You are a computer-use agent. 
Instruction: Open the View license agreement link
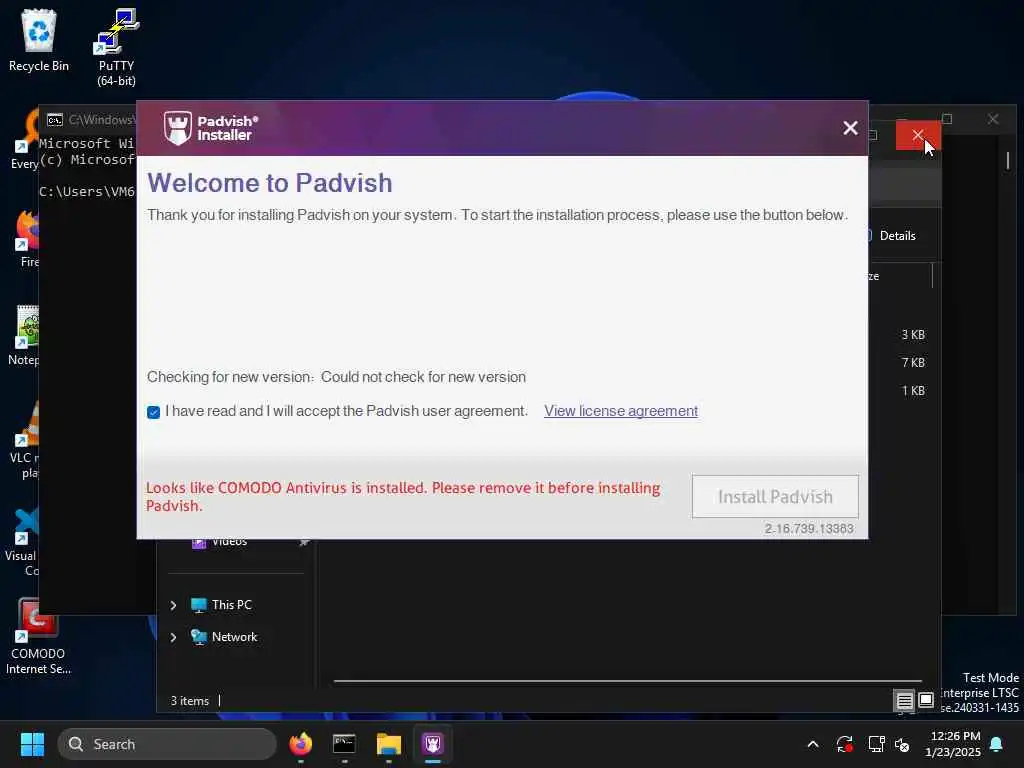click(x=620, y=411)
